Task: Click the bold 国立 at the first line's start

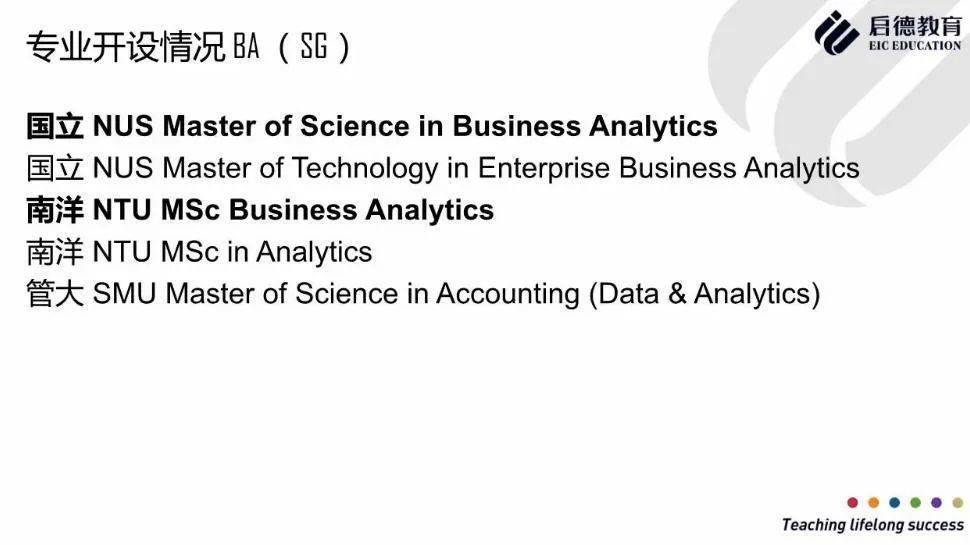Action: pyautogui.click(x=55, y=126)
